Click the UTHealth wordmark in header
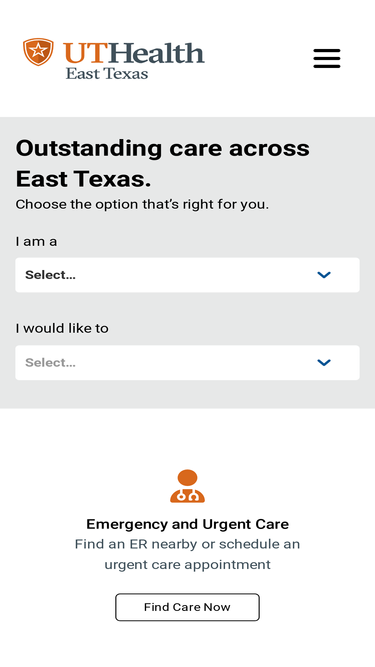This screenshot has width=375, height=667. click(134, 53)
